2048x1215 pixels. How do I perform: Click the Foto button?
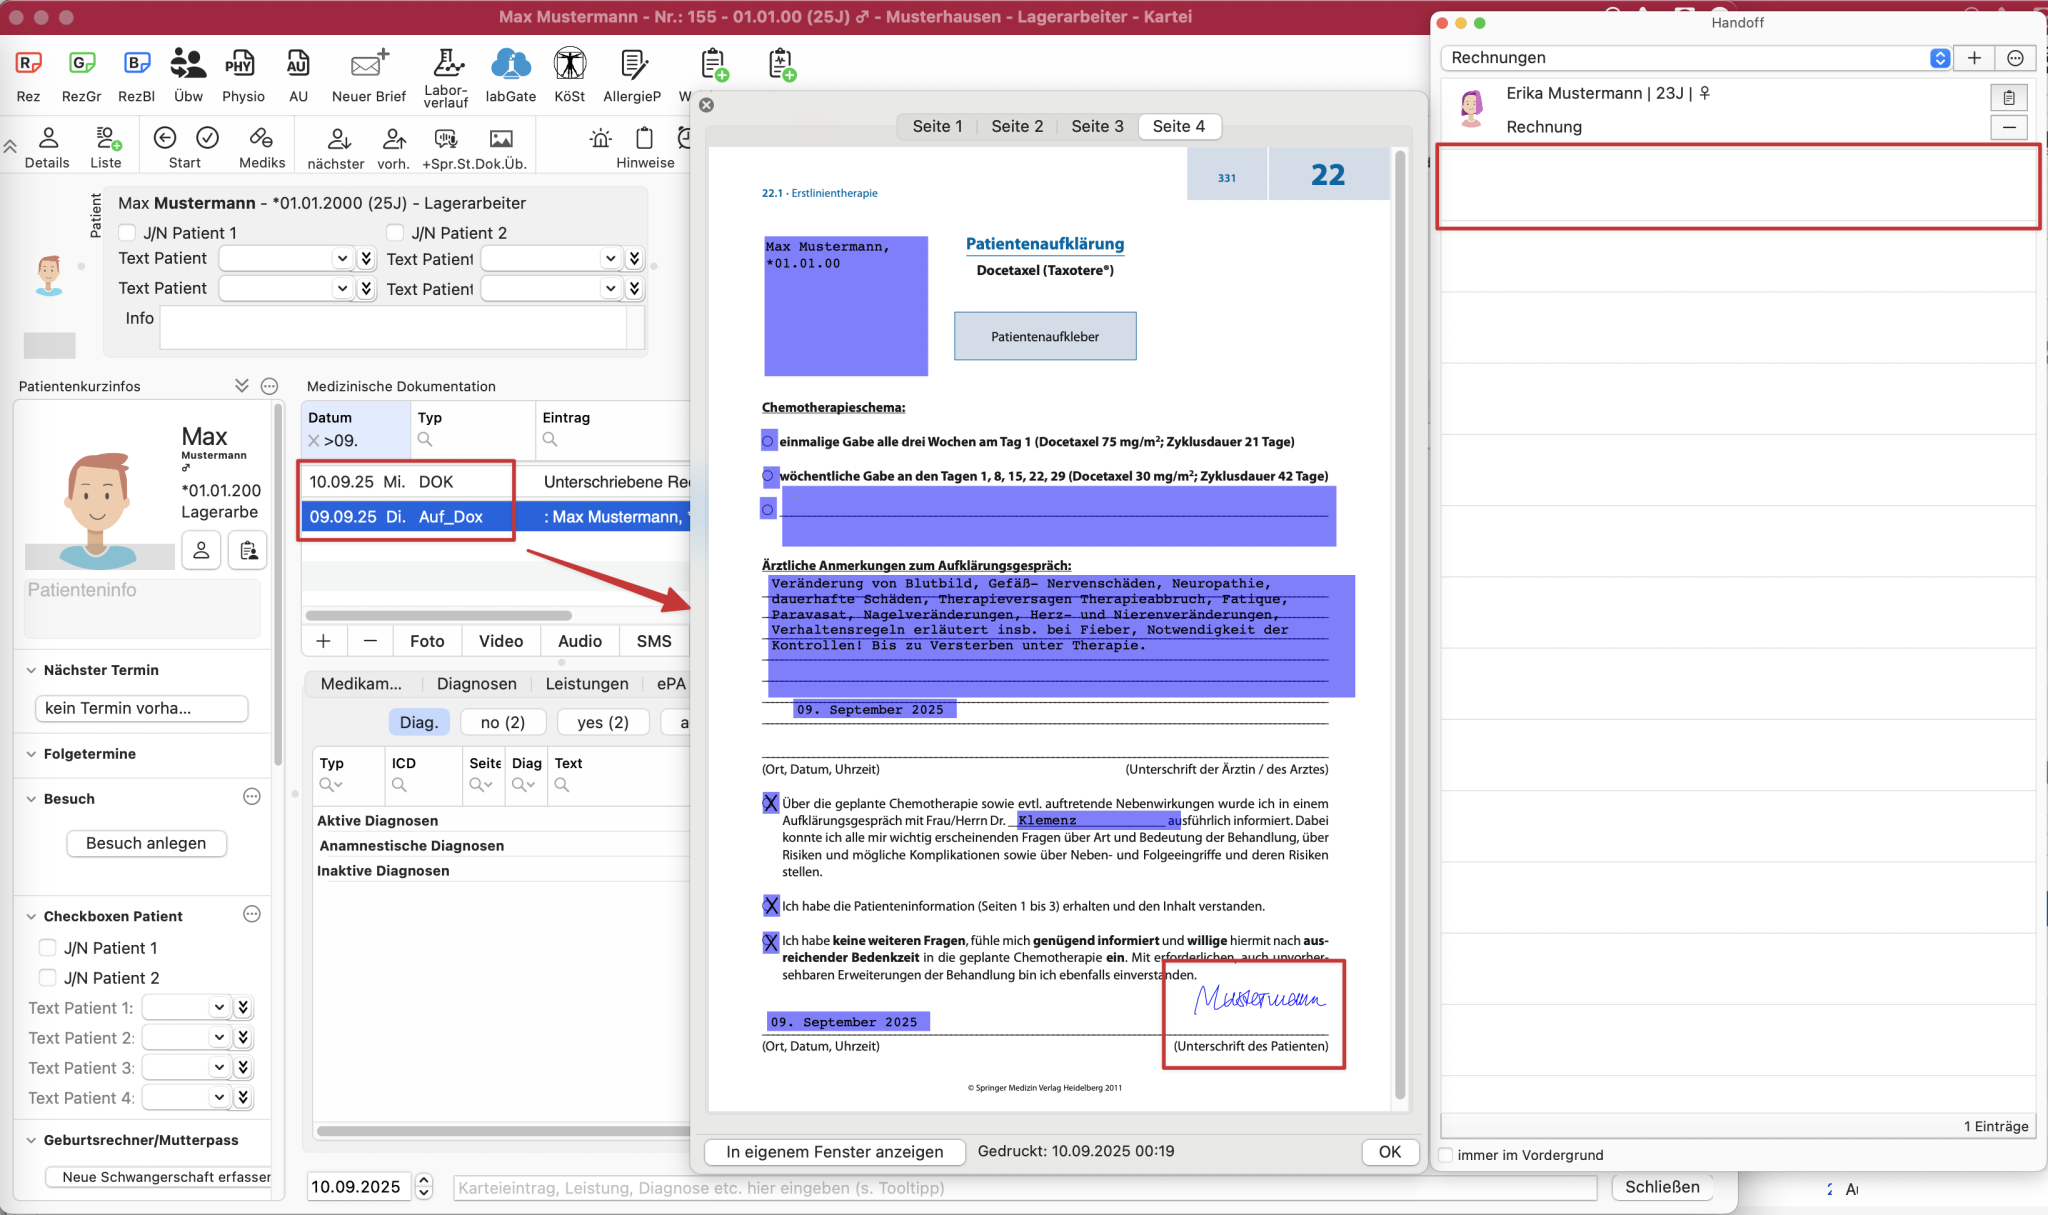tap(427, 641)
